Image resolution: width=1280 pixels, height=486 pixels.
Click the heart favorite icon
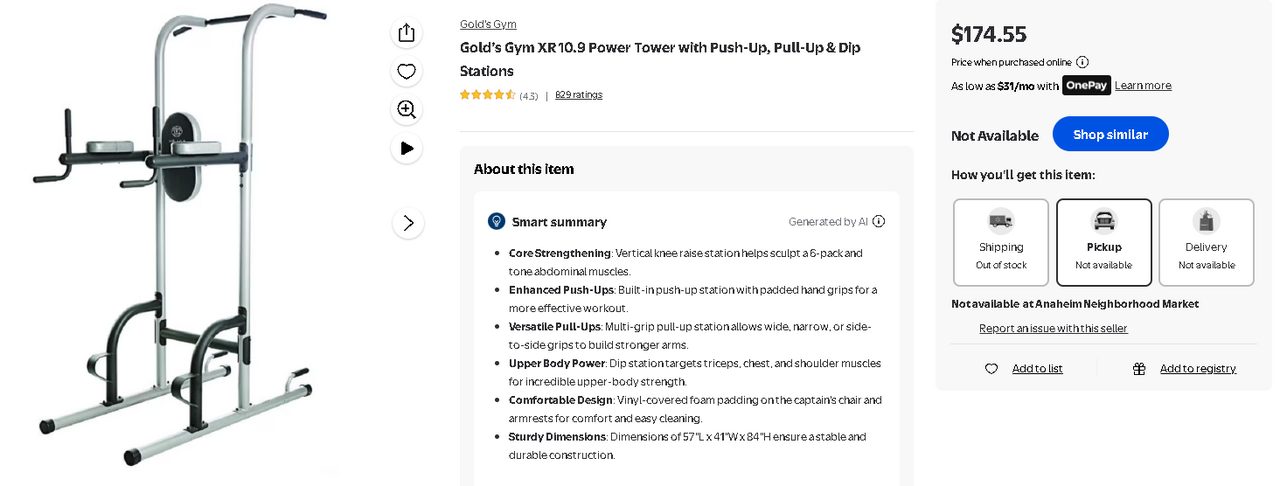click(x=406, y=71)
